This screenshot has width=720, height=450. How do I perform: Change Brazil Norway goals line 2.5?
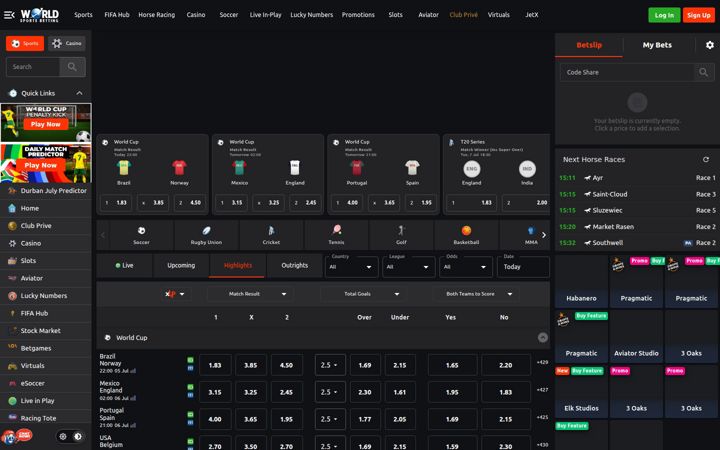coord(330,365)
